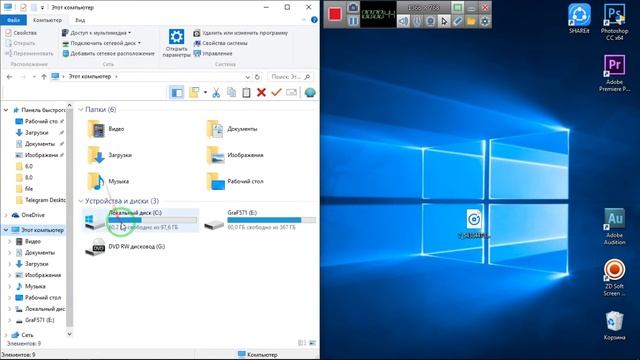This screenshot has width=640, height=360.
Task: Click the clipboard Paste icon
Action: [x=246, y=93]
